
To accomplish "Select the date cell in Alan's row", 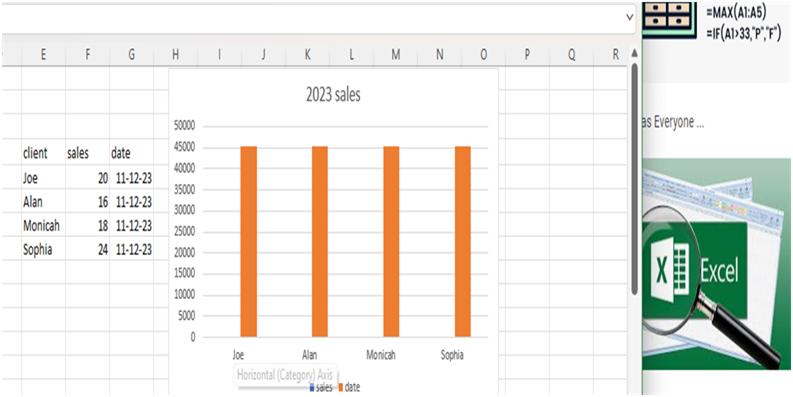I will (131, 201).
